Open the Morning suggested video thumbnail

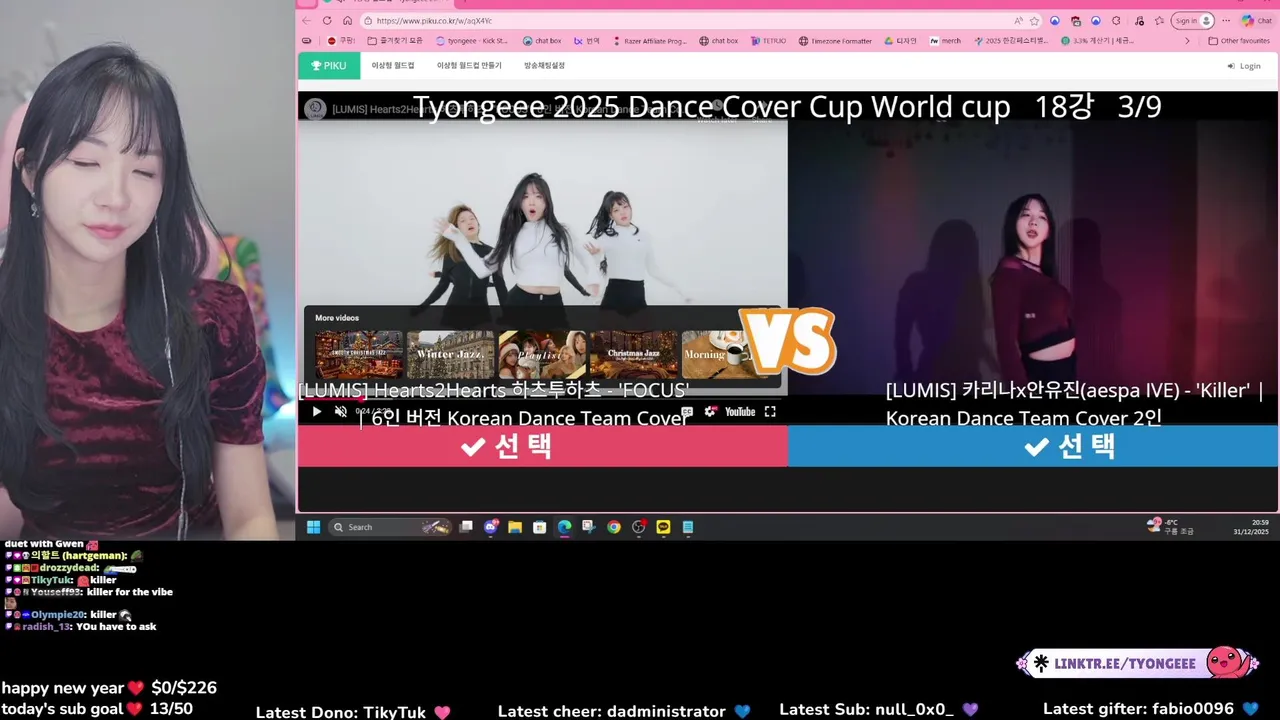tap(715, 354)
